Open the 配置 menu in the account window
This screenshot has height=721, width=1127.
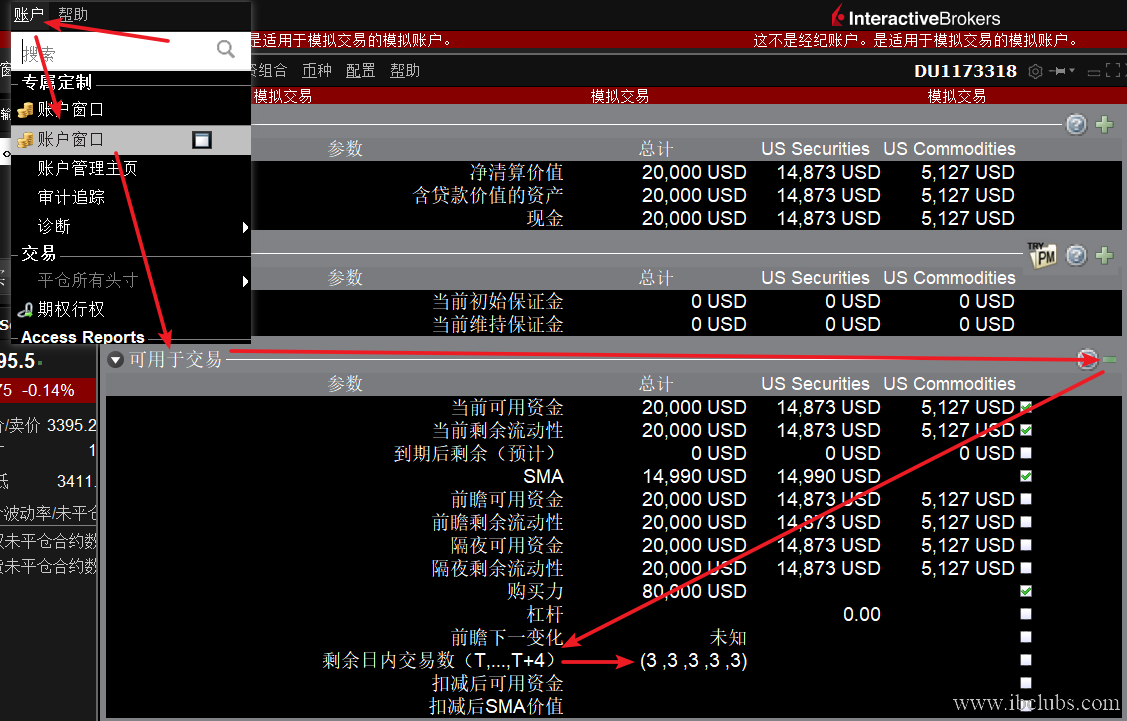coord(360,70)
